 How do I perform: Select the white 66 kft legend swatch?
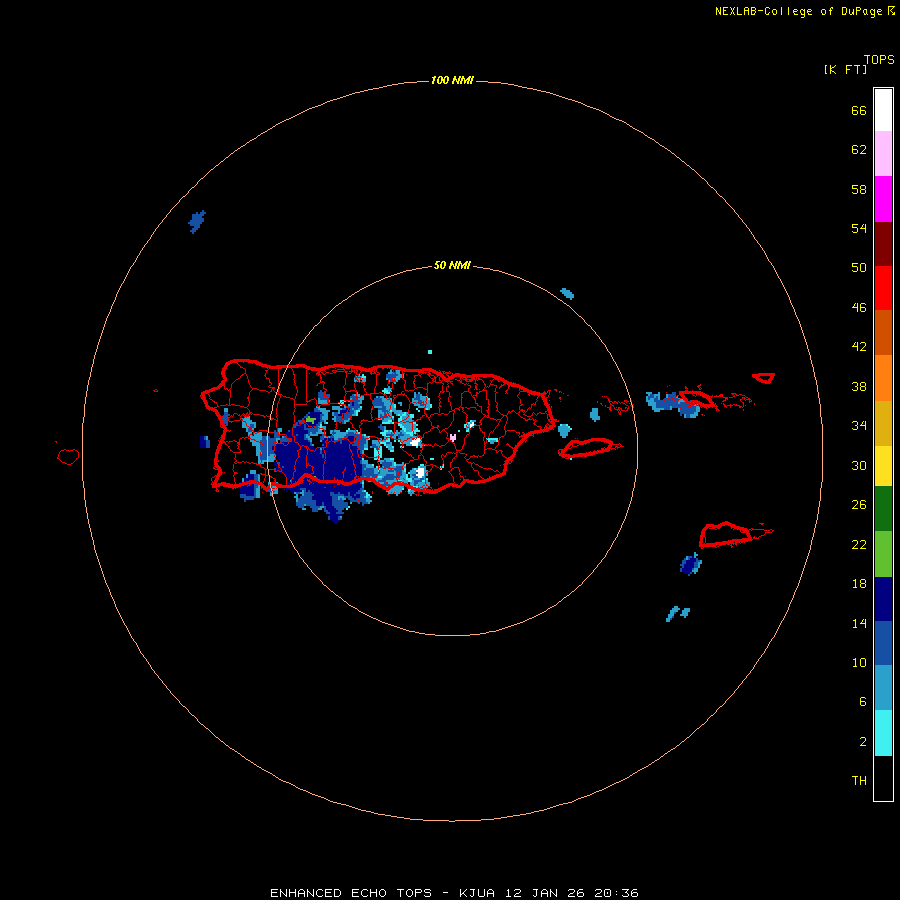click(883, 110)
